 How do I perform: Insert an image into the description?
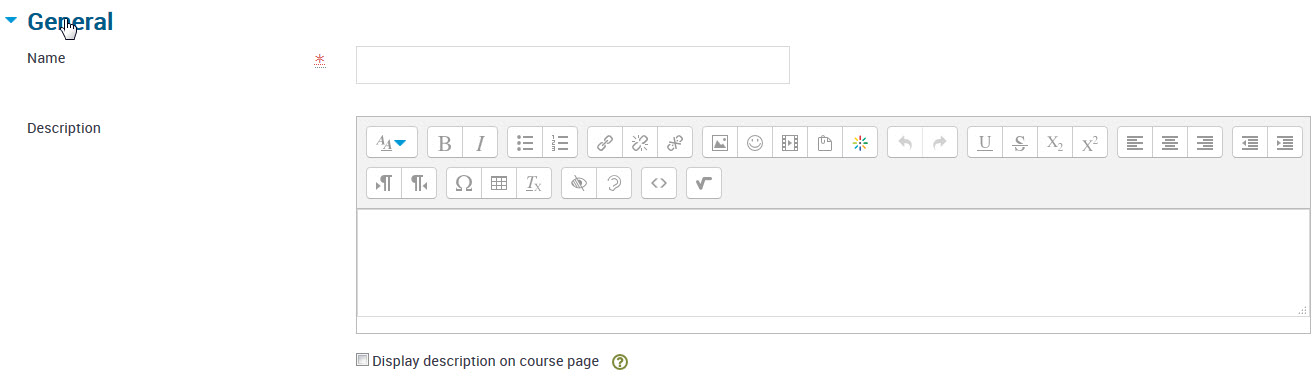coord(720,143)
